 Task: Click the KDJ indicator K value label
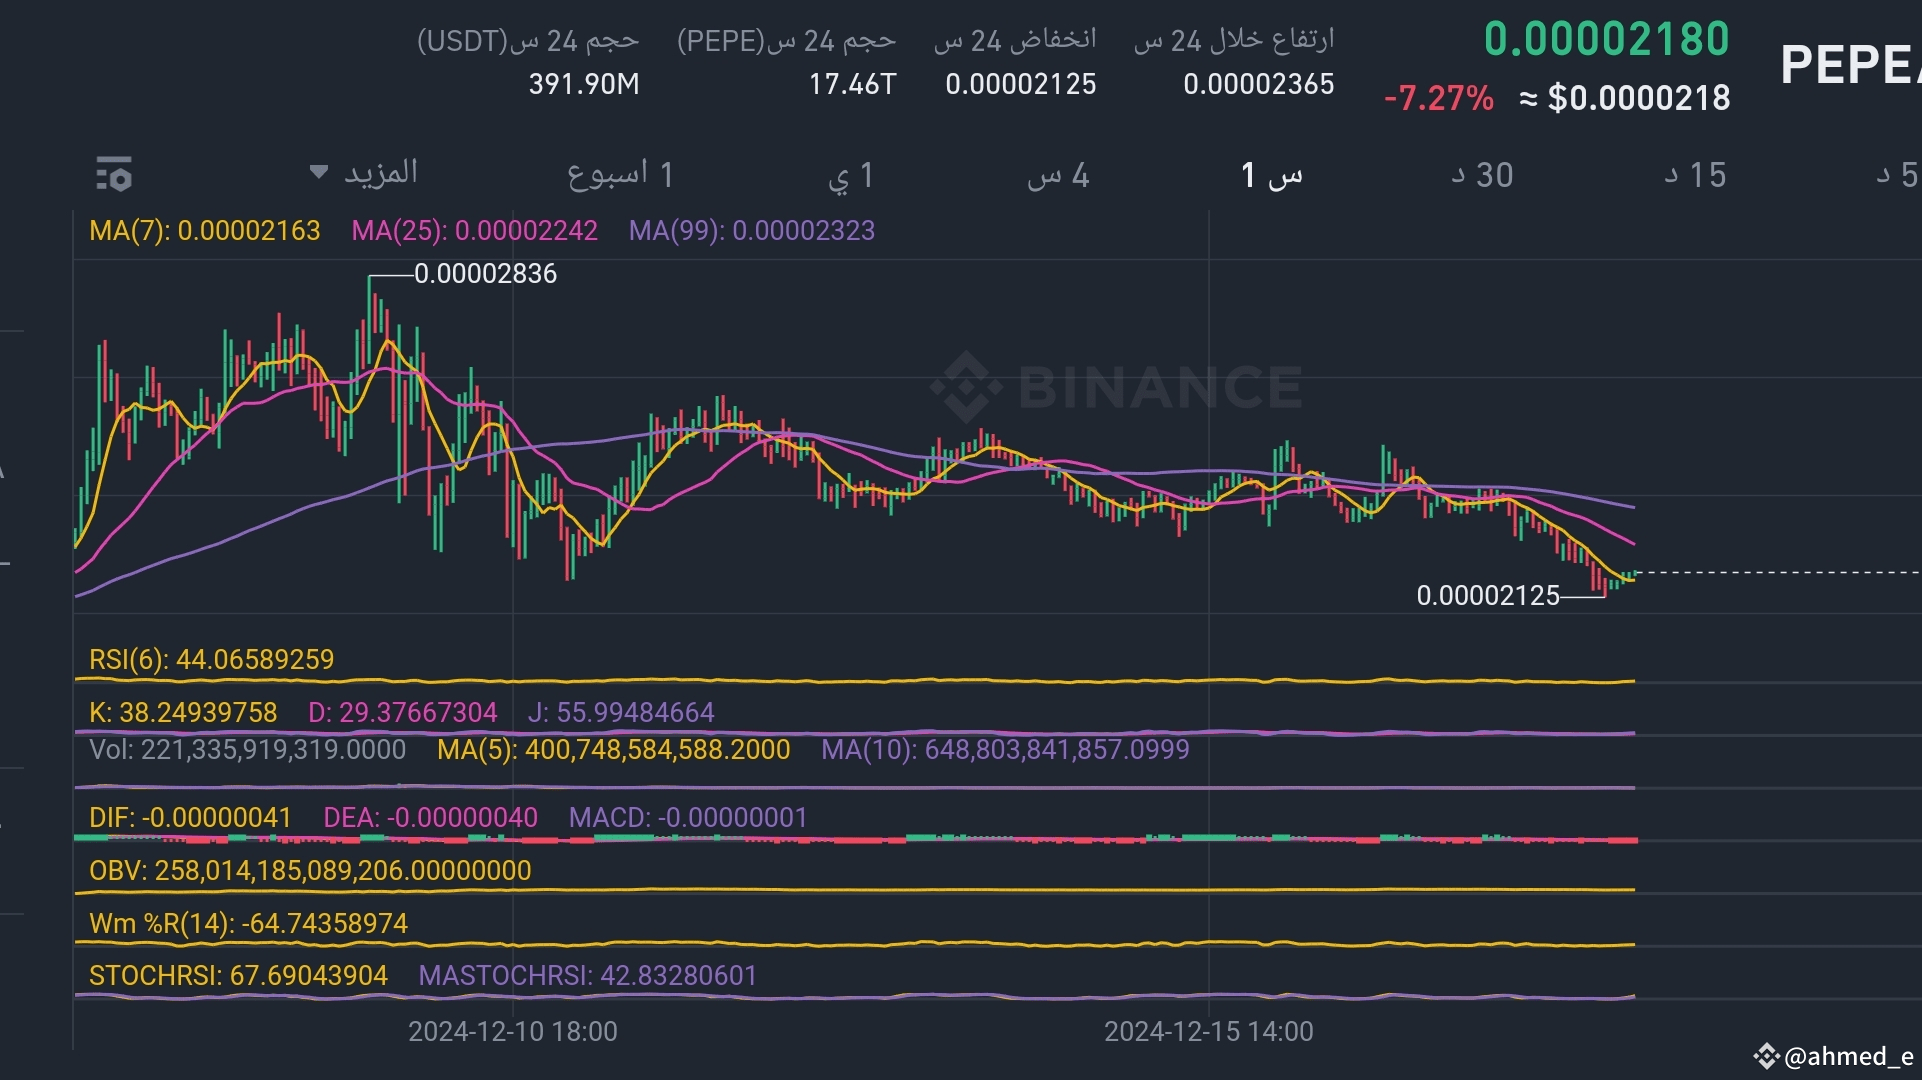pos(182,712)
